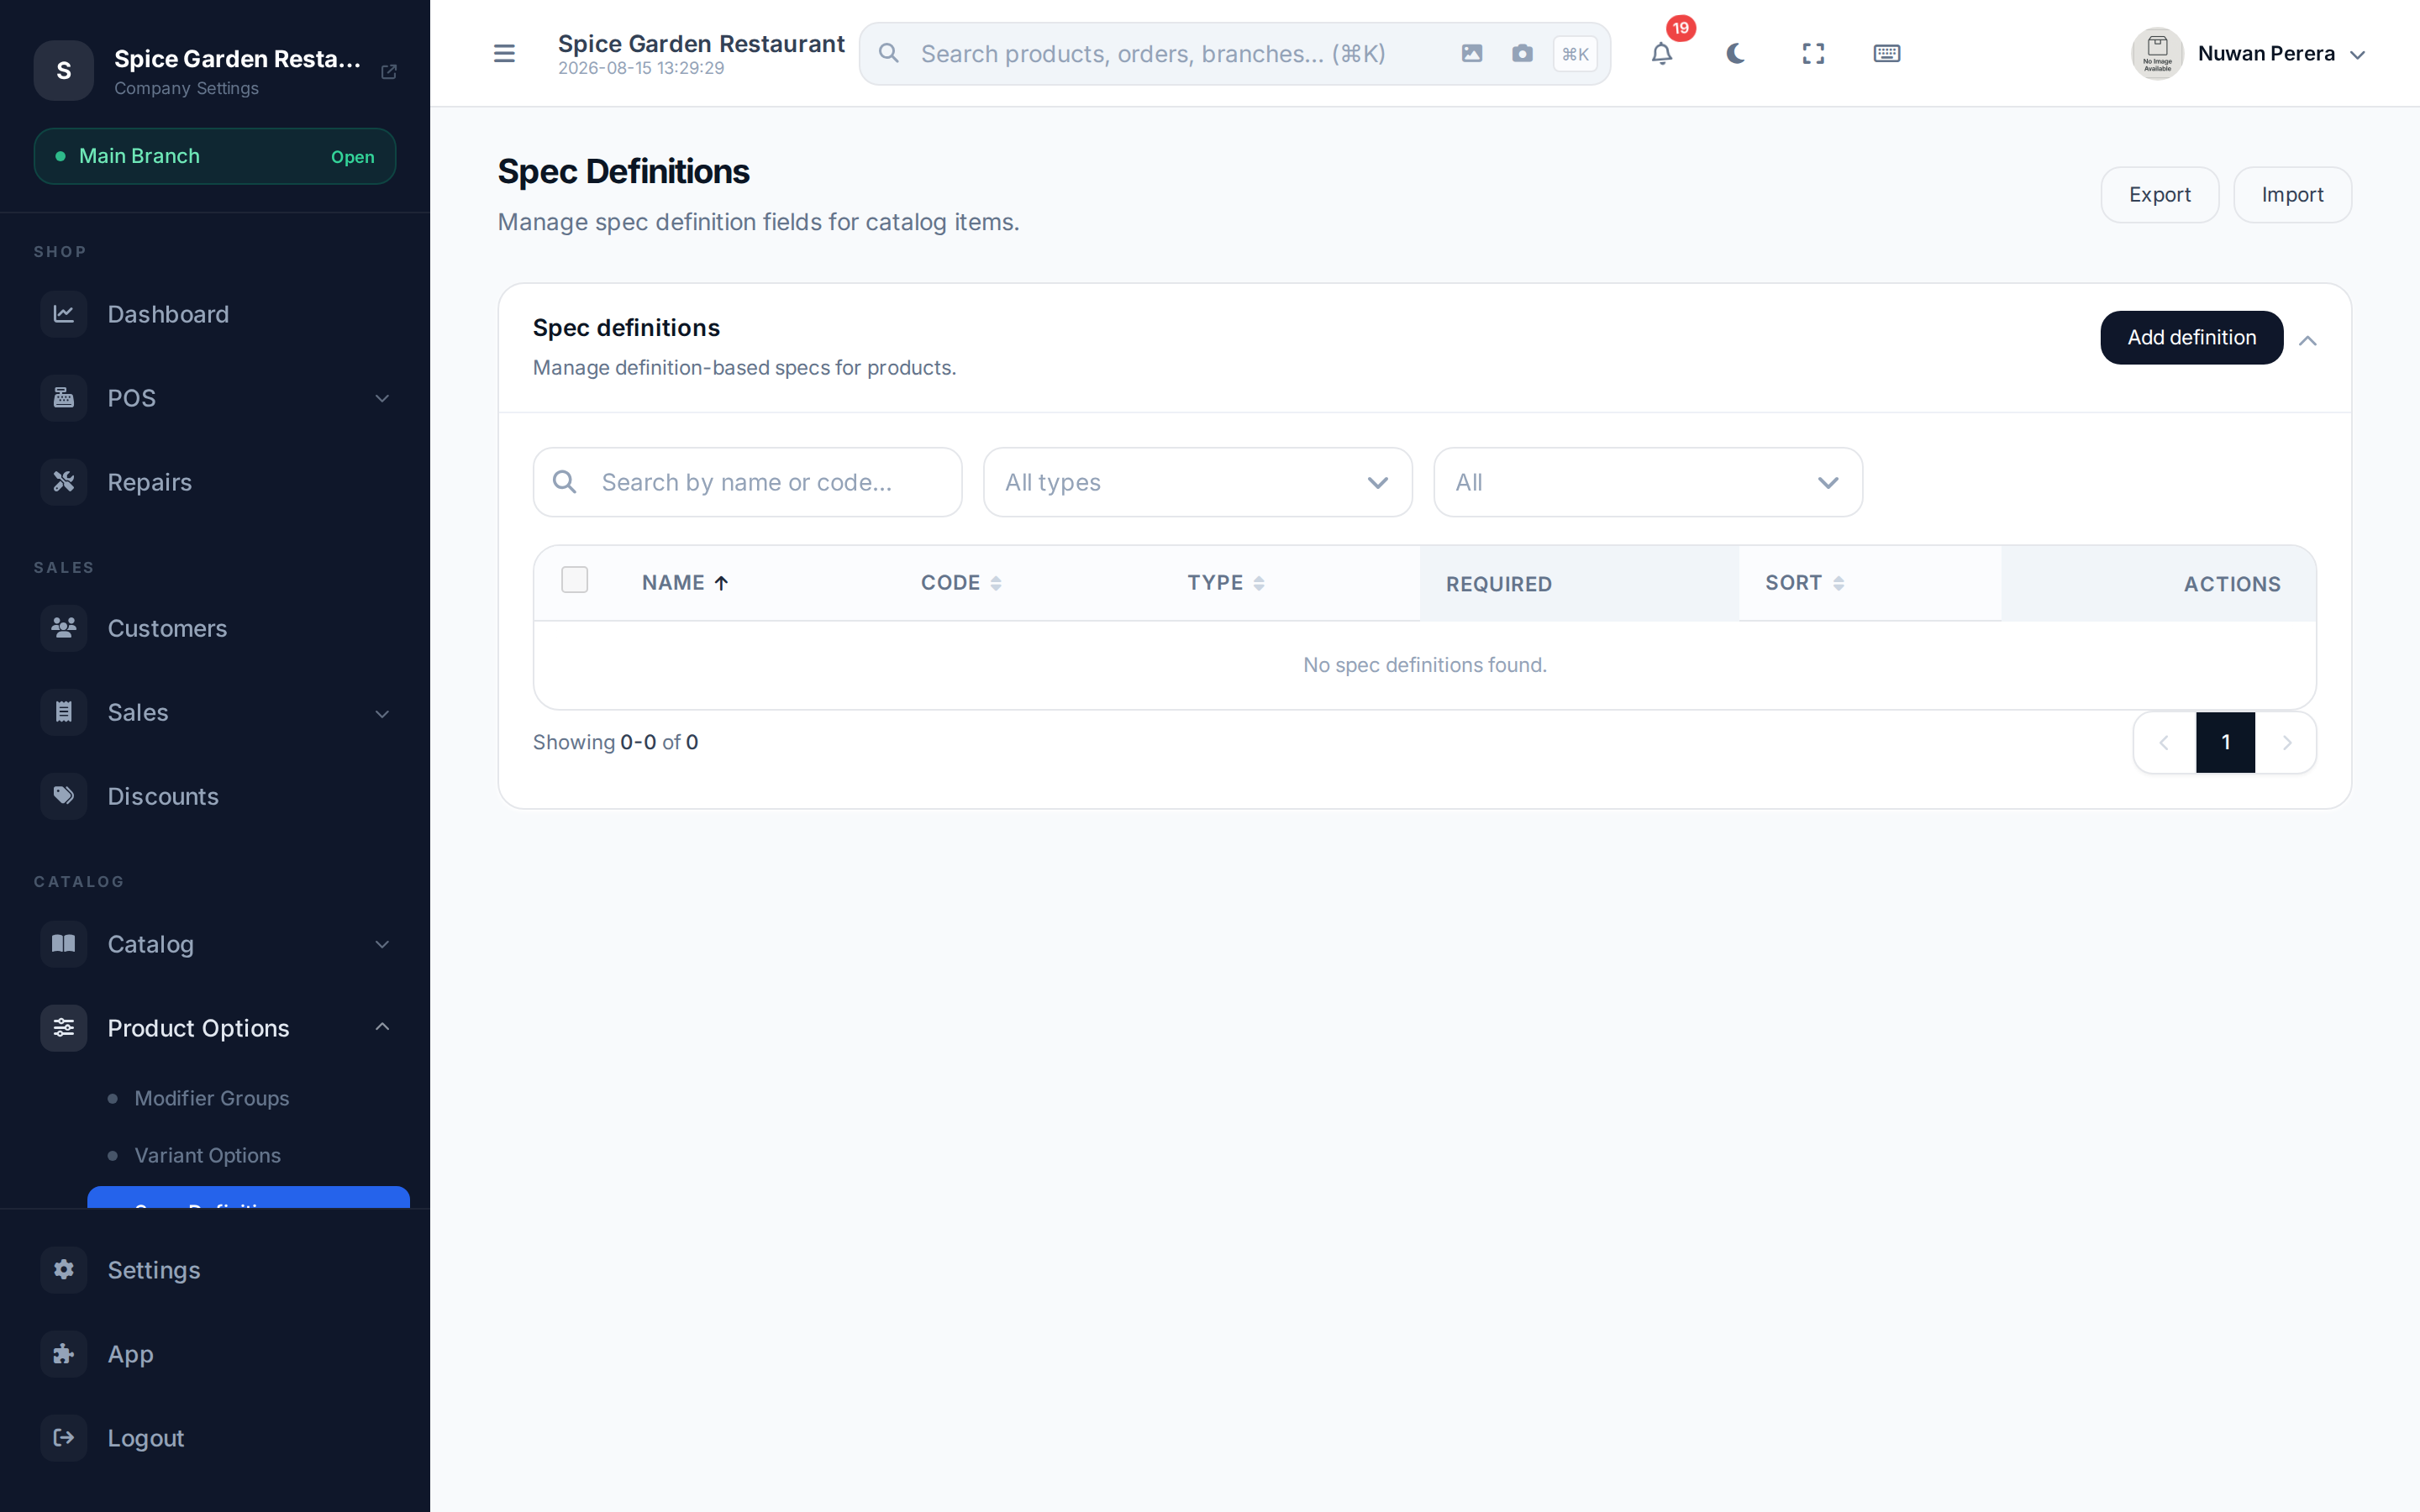
Task: Click the Logout icon
Action: coord(64,1438)
